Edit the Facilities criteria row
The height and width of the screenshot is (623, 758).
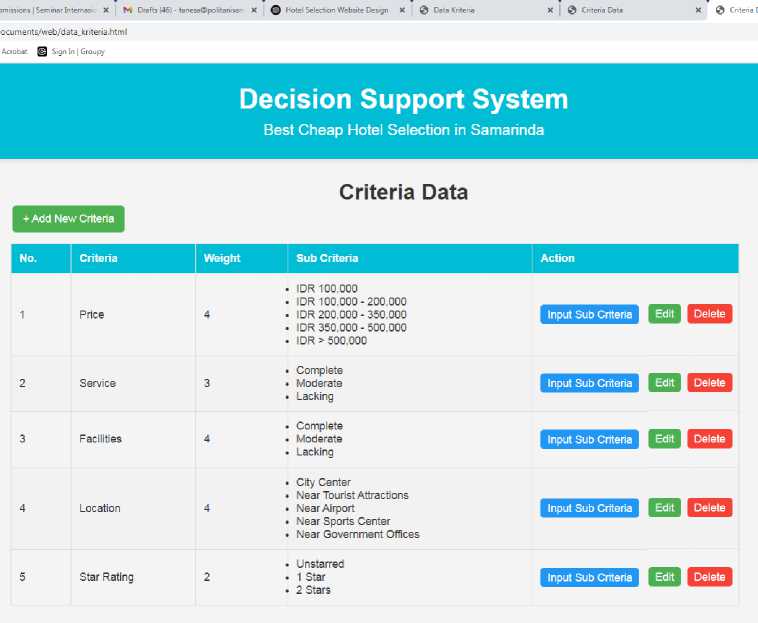coord(664,439)
